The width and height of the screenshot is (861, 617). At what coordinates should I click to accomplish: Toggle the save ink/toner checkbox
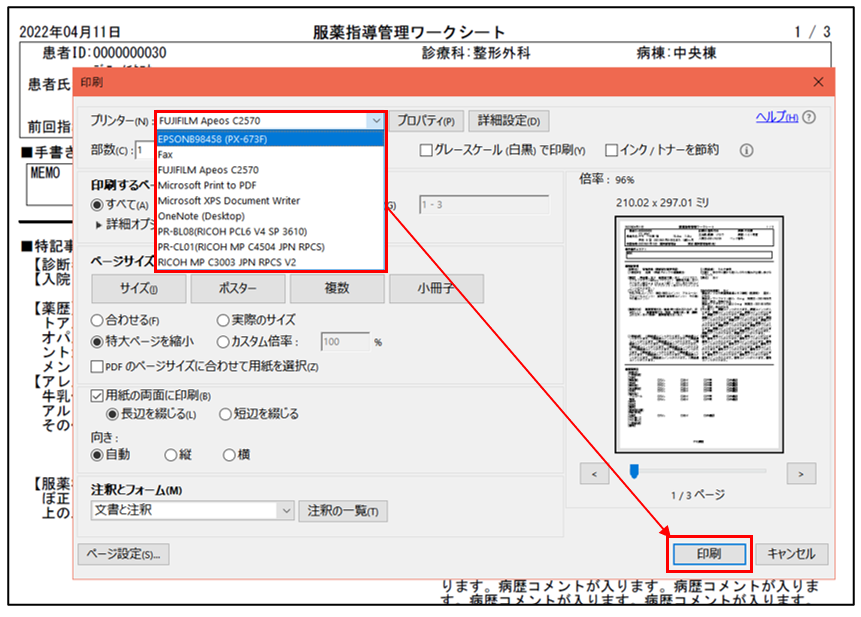(x=611, y=151)
